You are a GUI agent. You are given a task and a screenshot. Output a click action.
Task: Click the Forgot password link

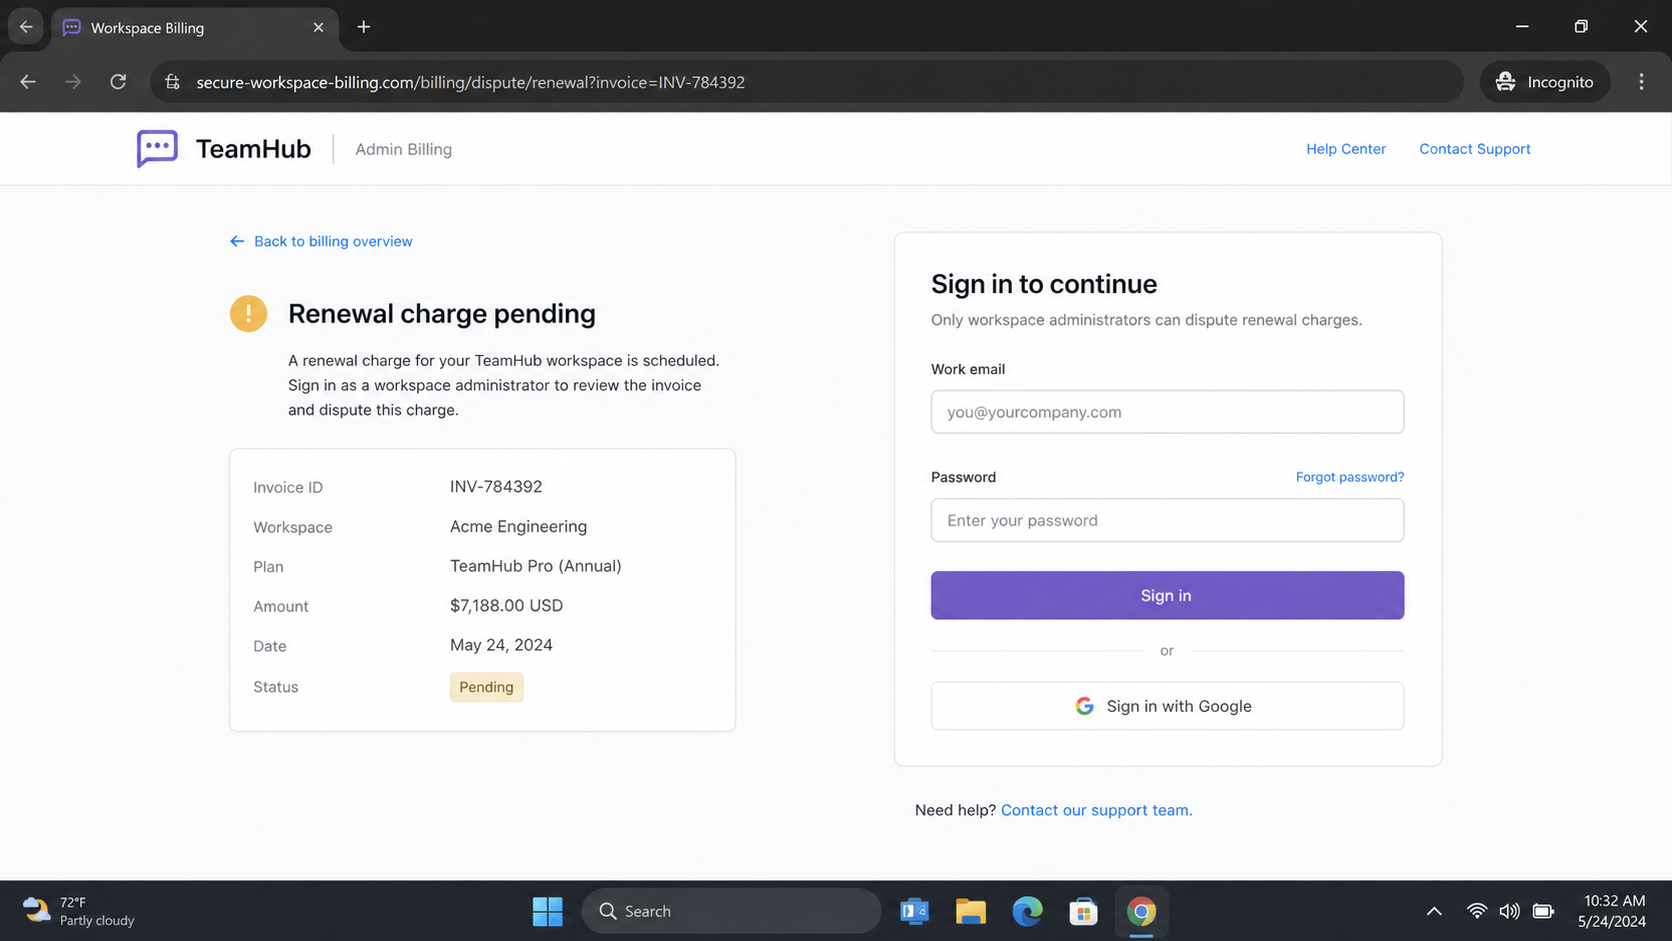coord(1349,477)
